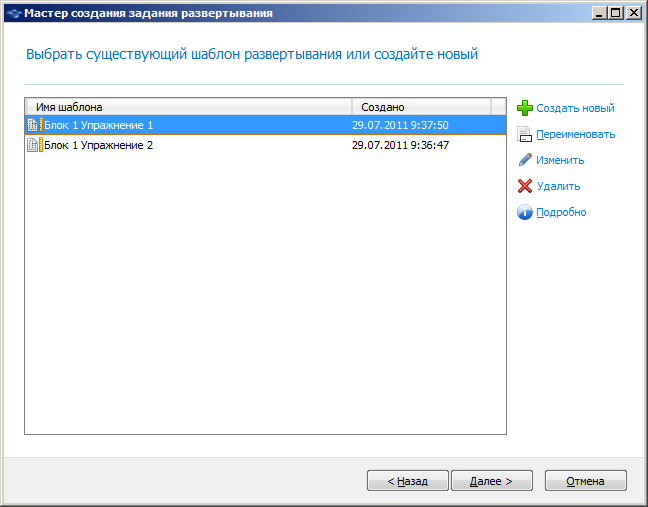Screen dimensions: 648x507
Task: Close the wizard window
Action: (633, 13)
